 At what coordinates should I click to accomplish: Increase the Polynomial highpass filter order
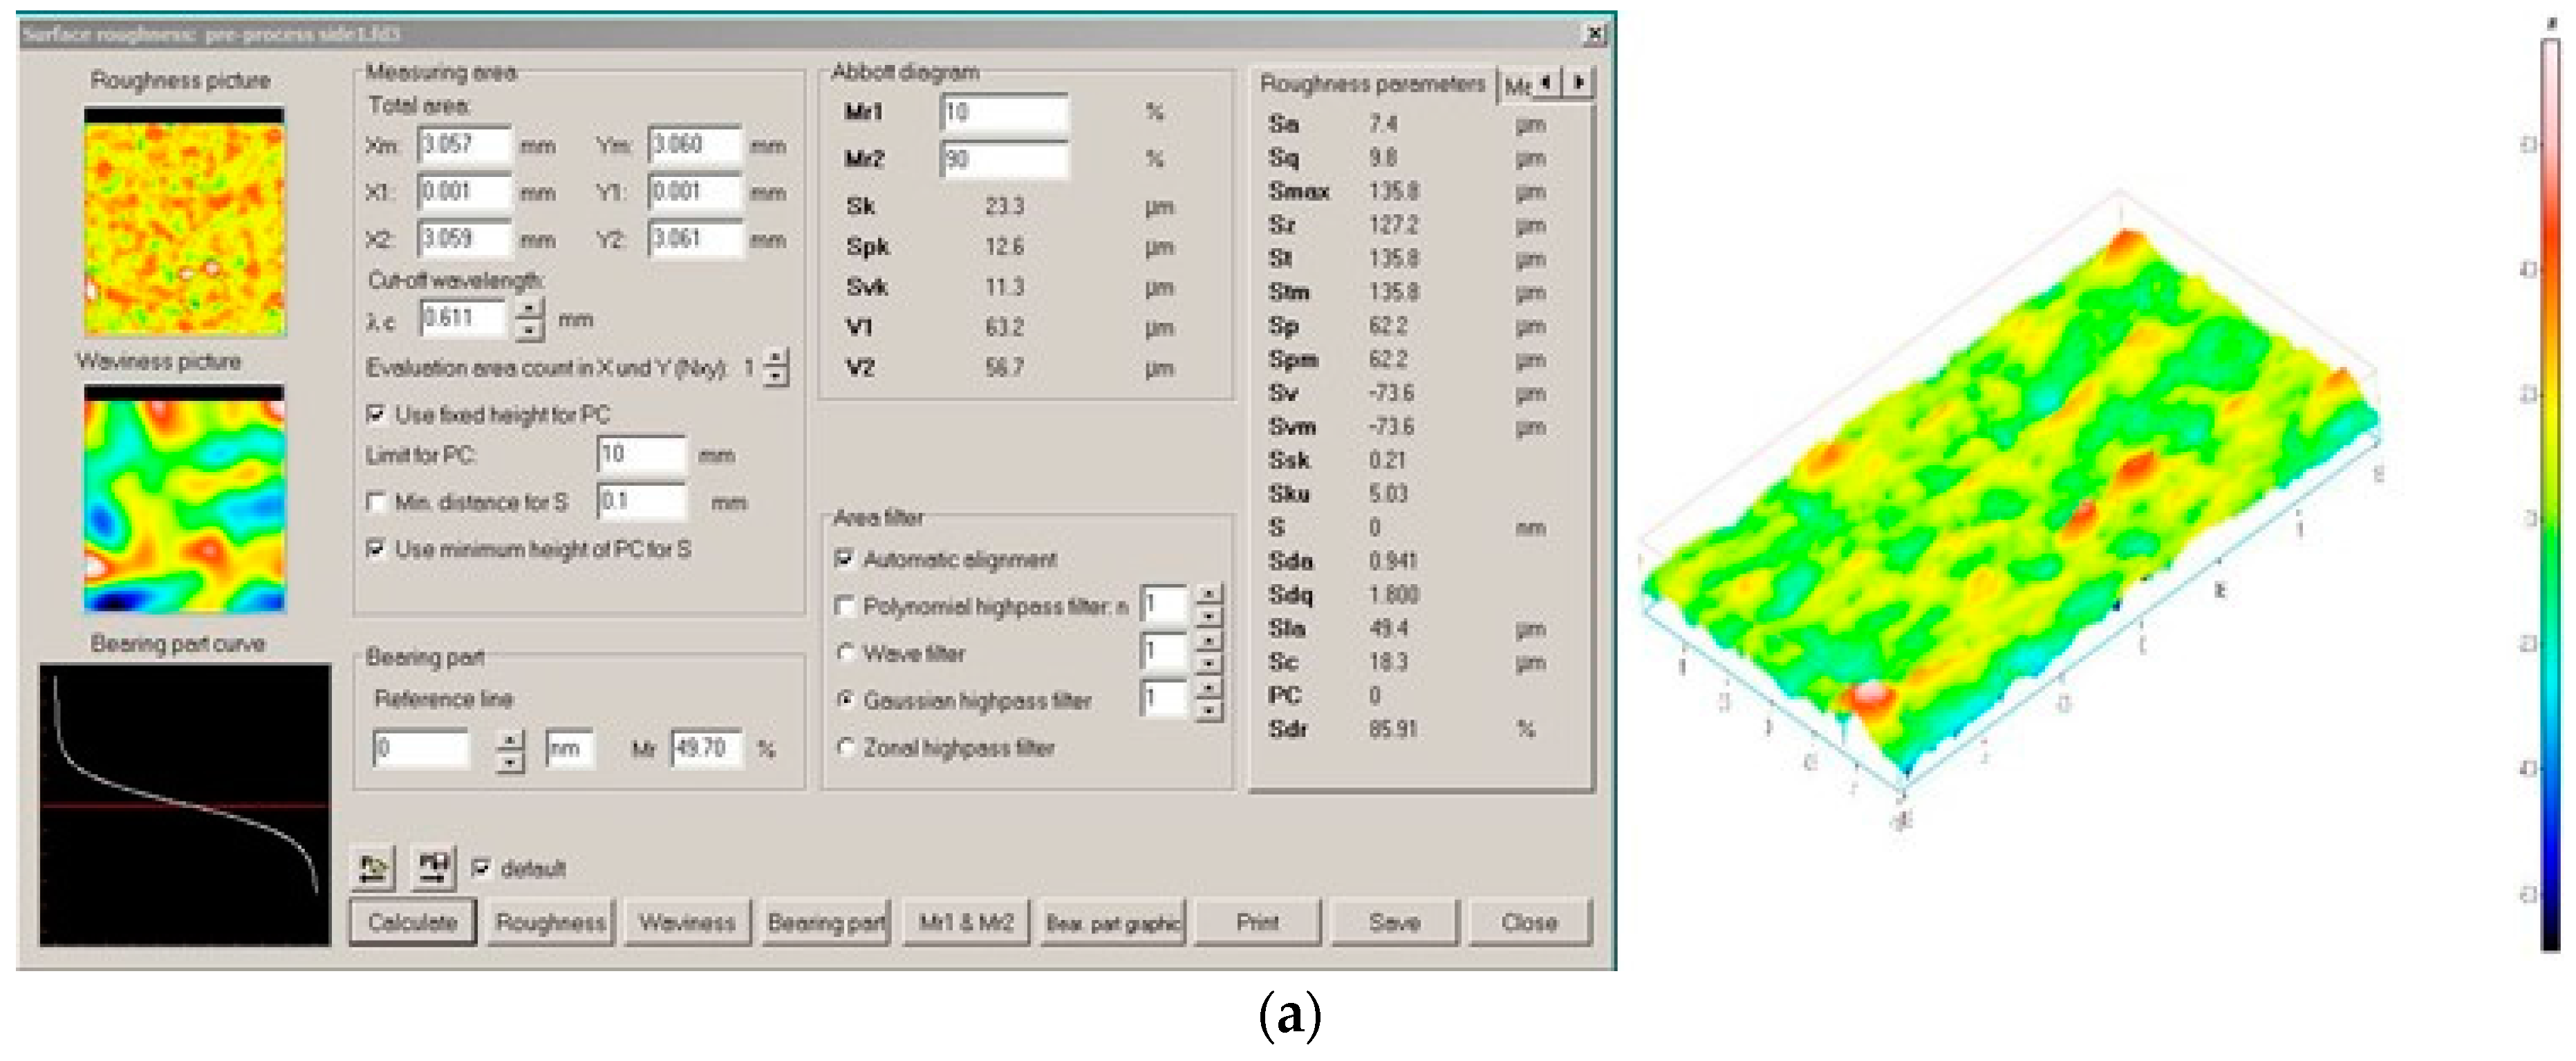click(x=1208, y=593)
